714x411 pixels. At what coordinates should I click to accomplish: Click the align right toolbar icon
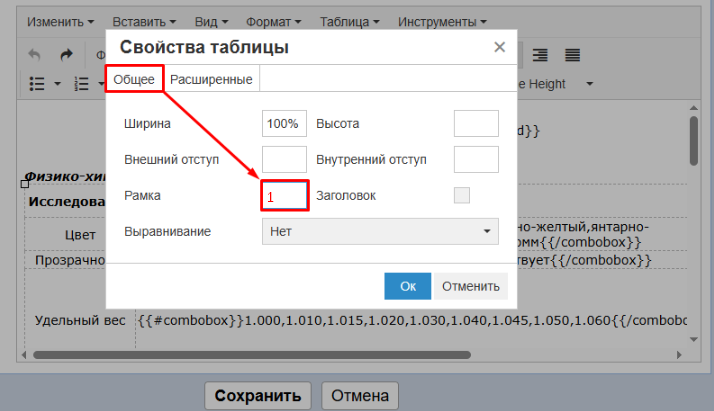click(541, 55)
